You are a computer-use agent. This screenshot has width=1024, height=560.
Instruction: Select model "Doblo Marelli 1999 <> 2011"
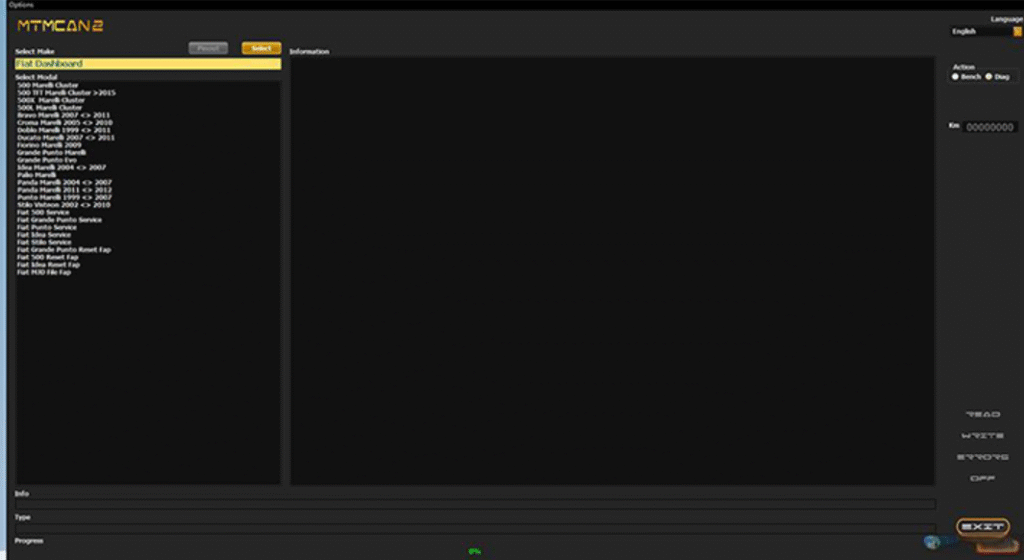[x=64, y=130]
